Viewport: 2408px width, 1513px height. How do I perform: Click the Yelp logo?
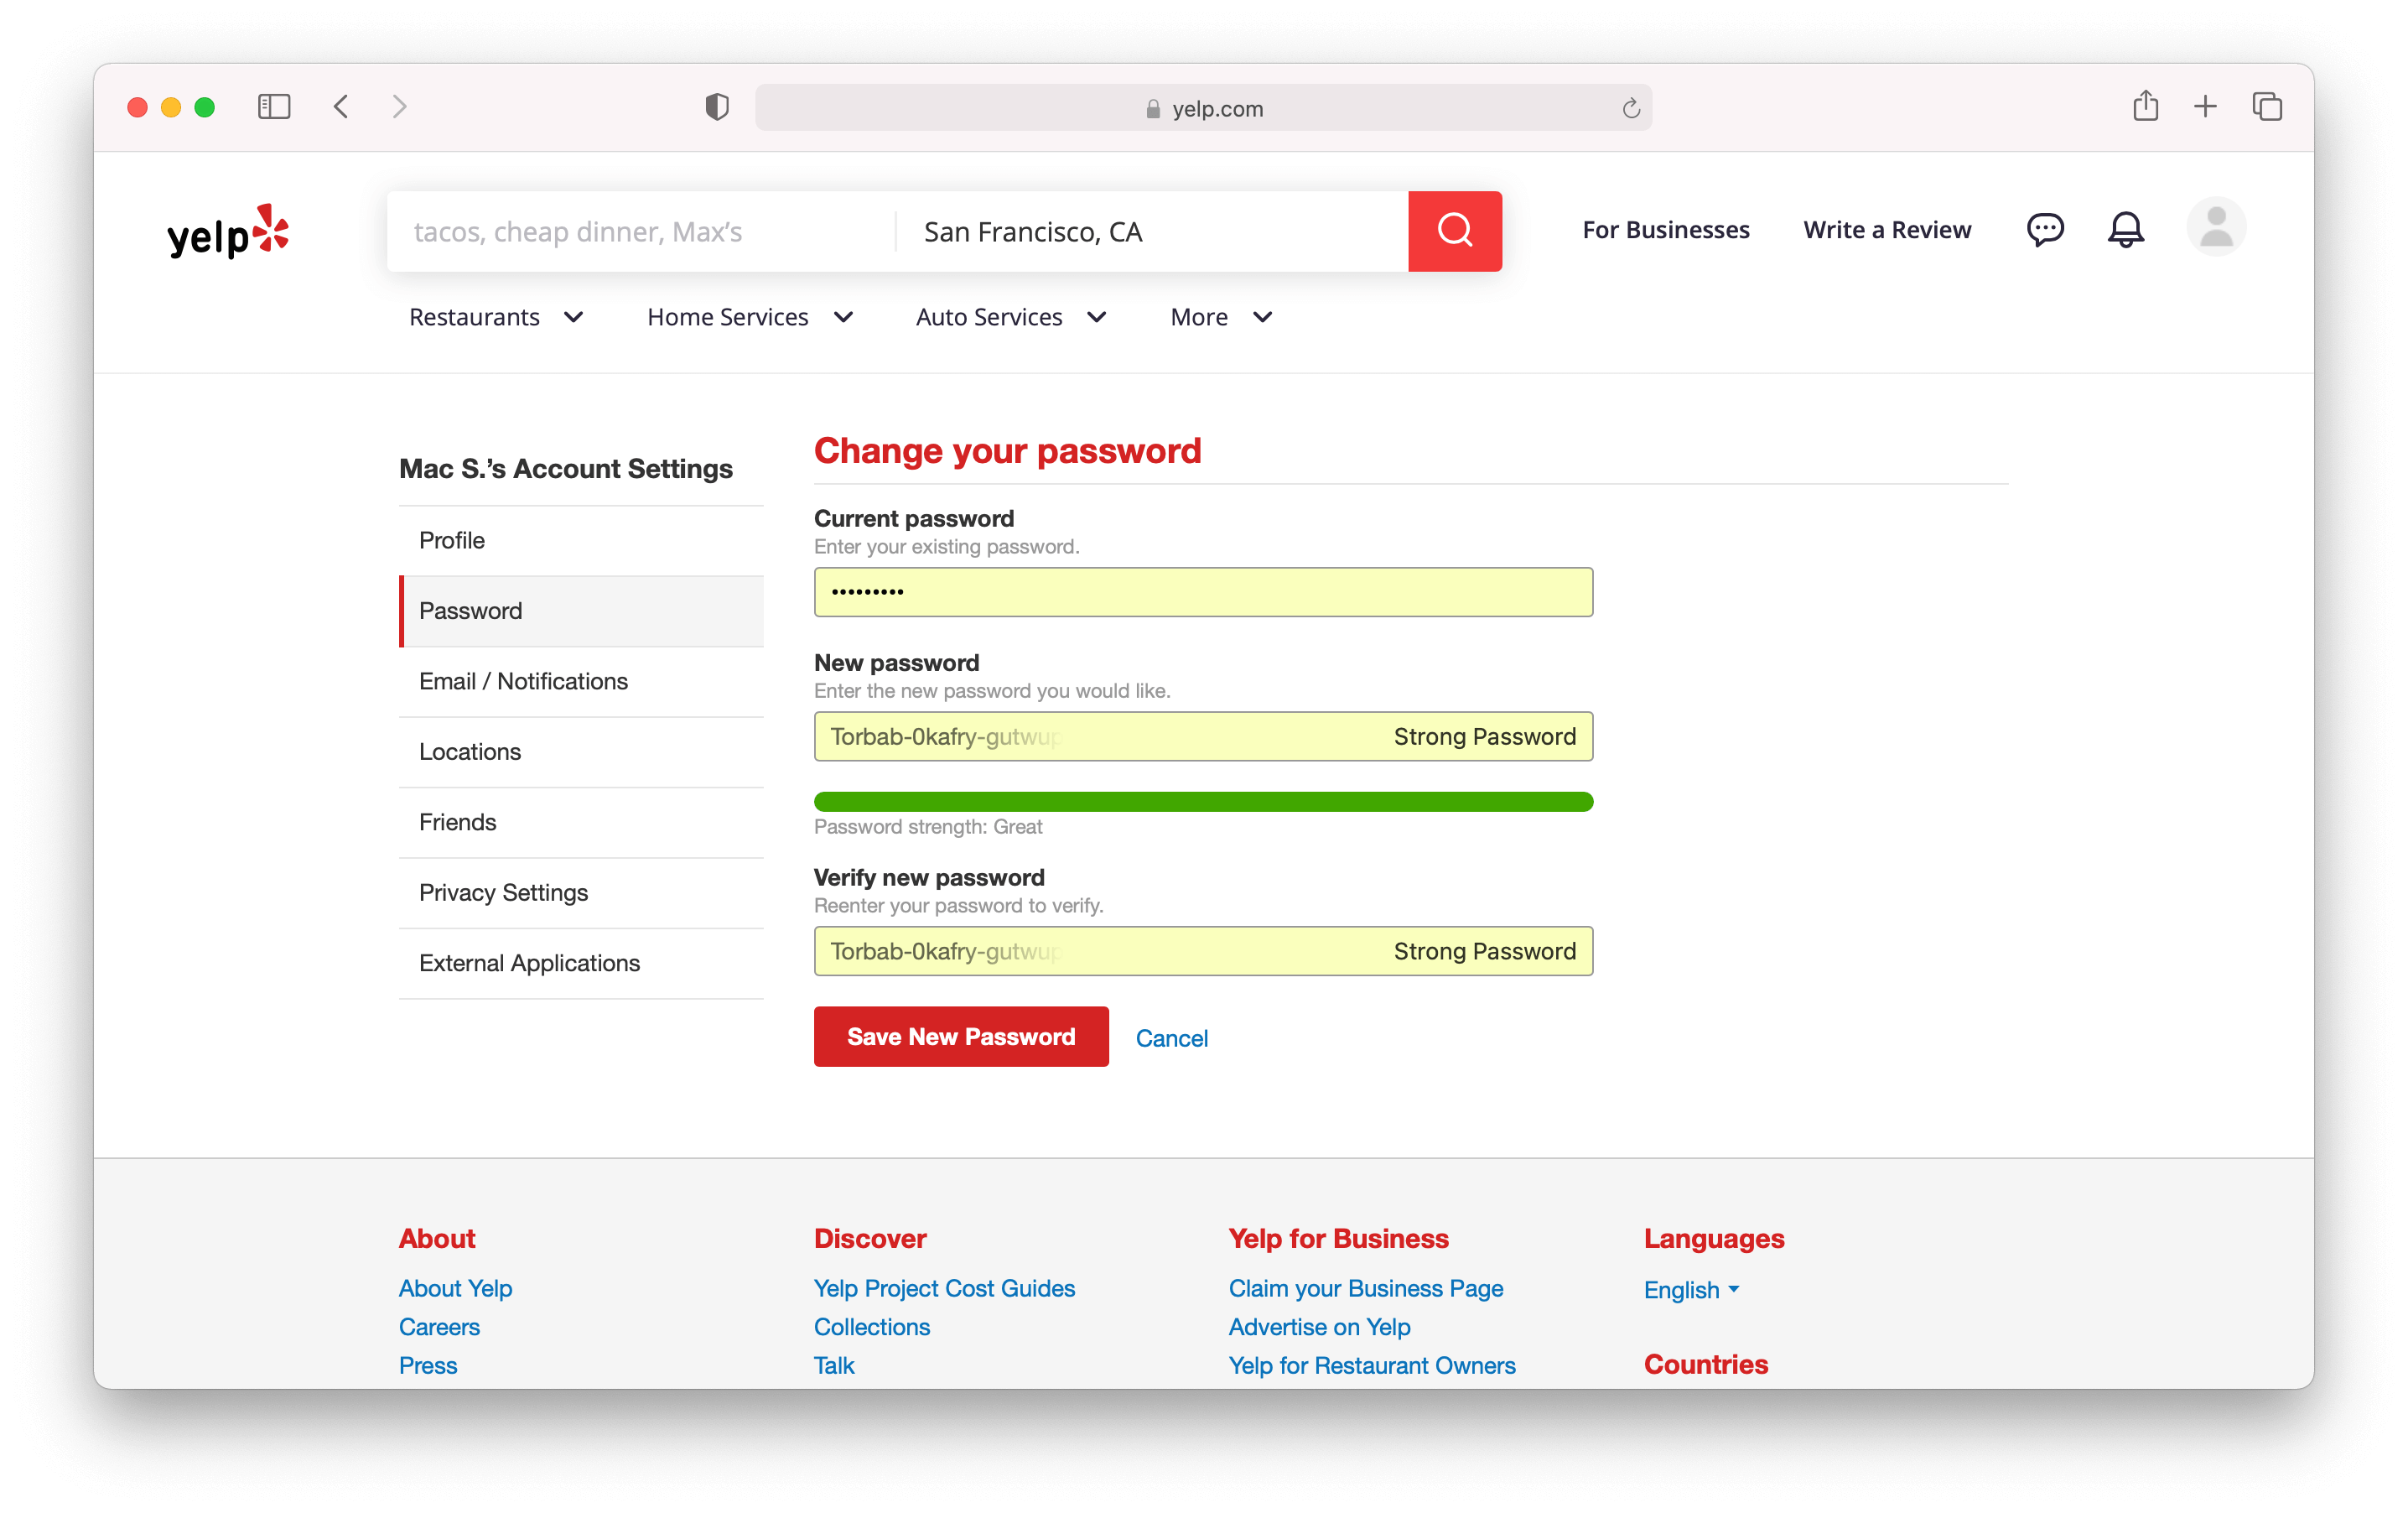coord(228,231)
